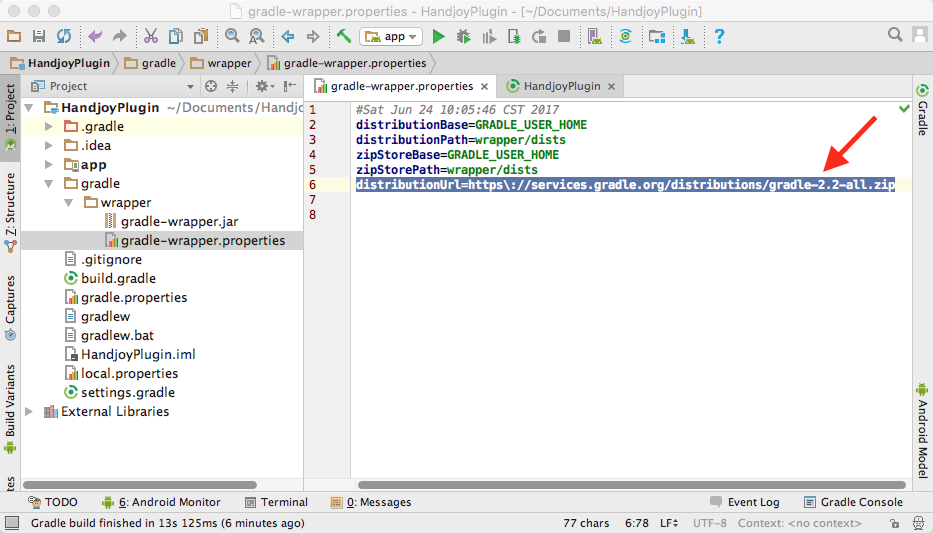Click the Search Everywhere magnifier icon

[895, 36]
